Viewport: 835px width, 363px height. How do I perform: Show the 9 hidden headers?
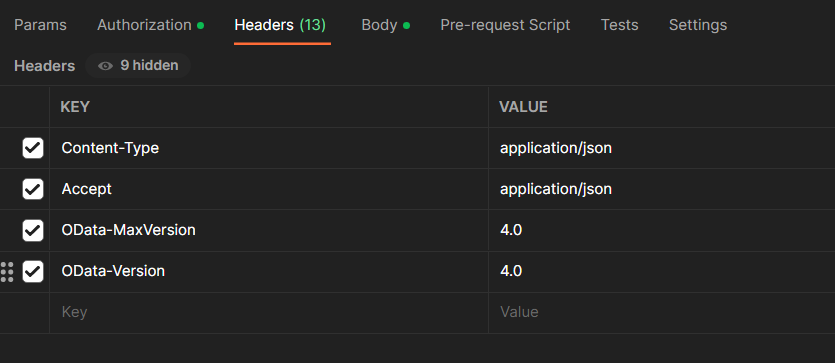click(138, 65)
